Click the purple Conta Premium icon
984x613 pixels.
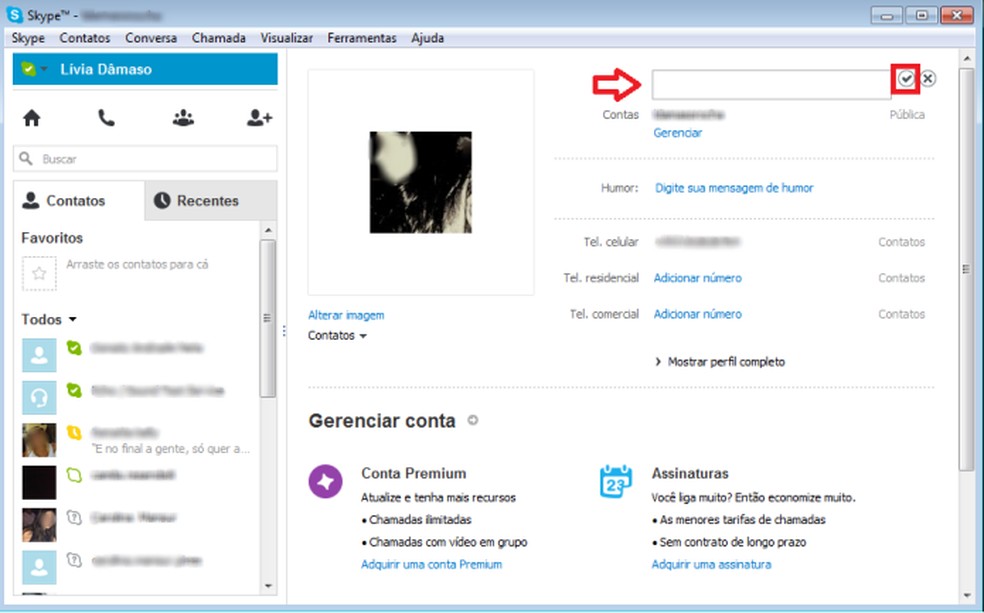coord(325,481)
